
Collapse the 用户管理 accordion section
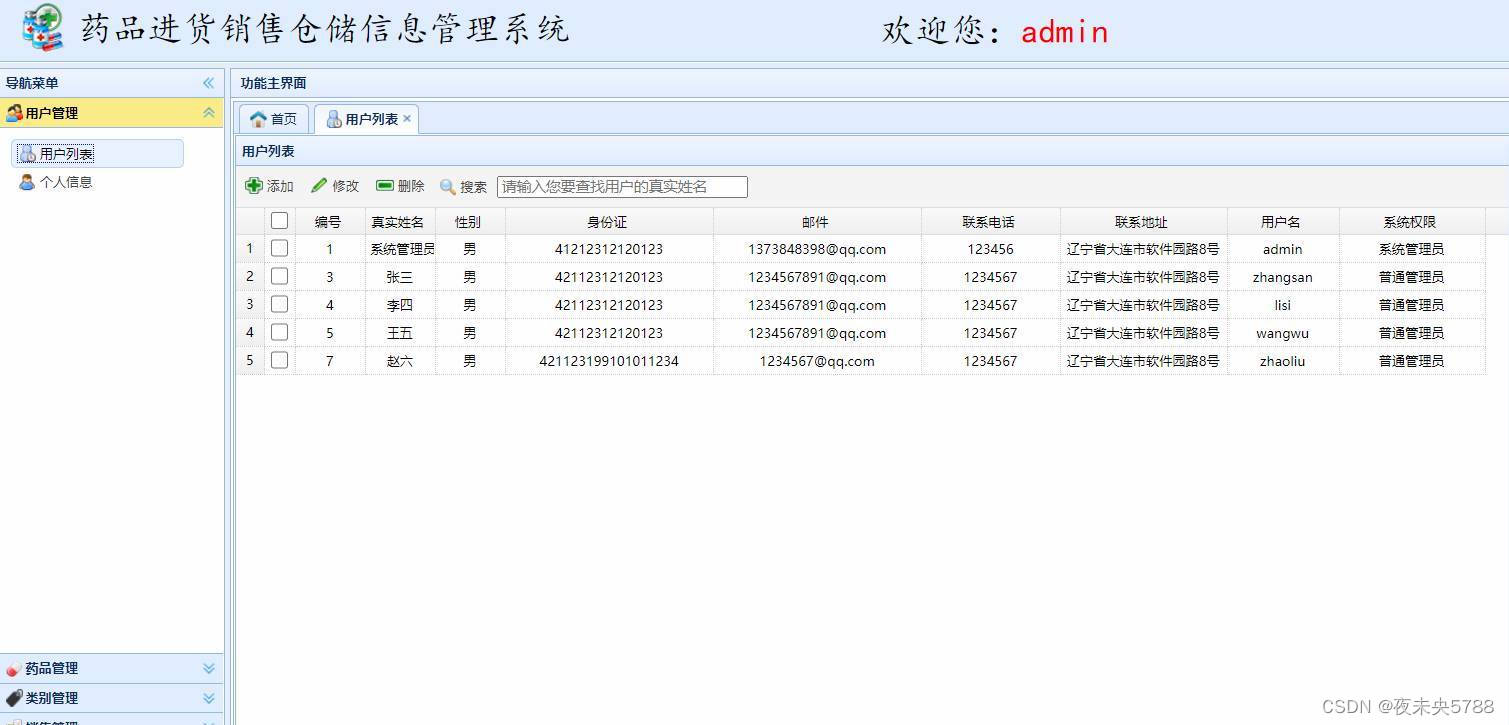point(208,113)
